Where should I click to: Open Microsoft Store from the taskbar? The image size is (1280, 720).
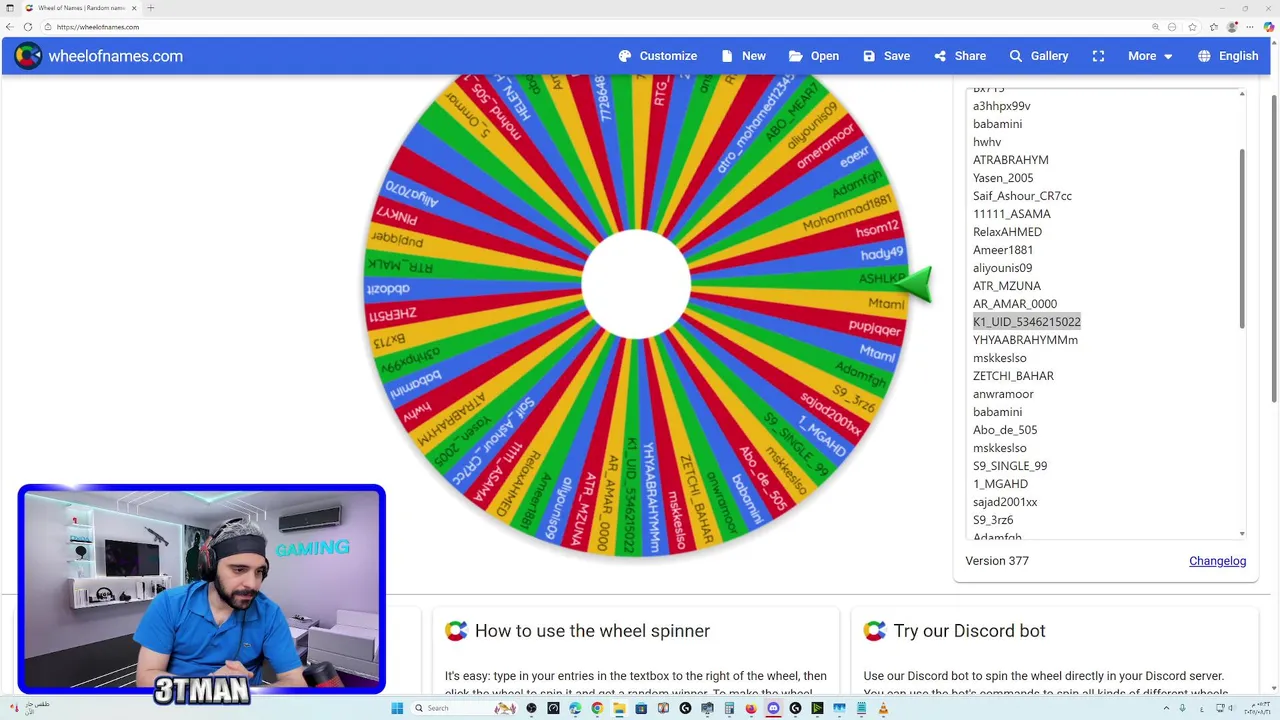pos(641,708)
